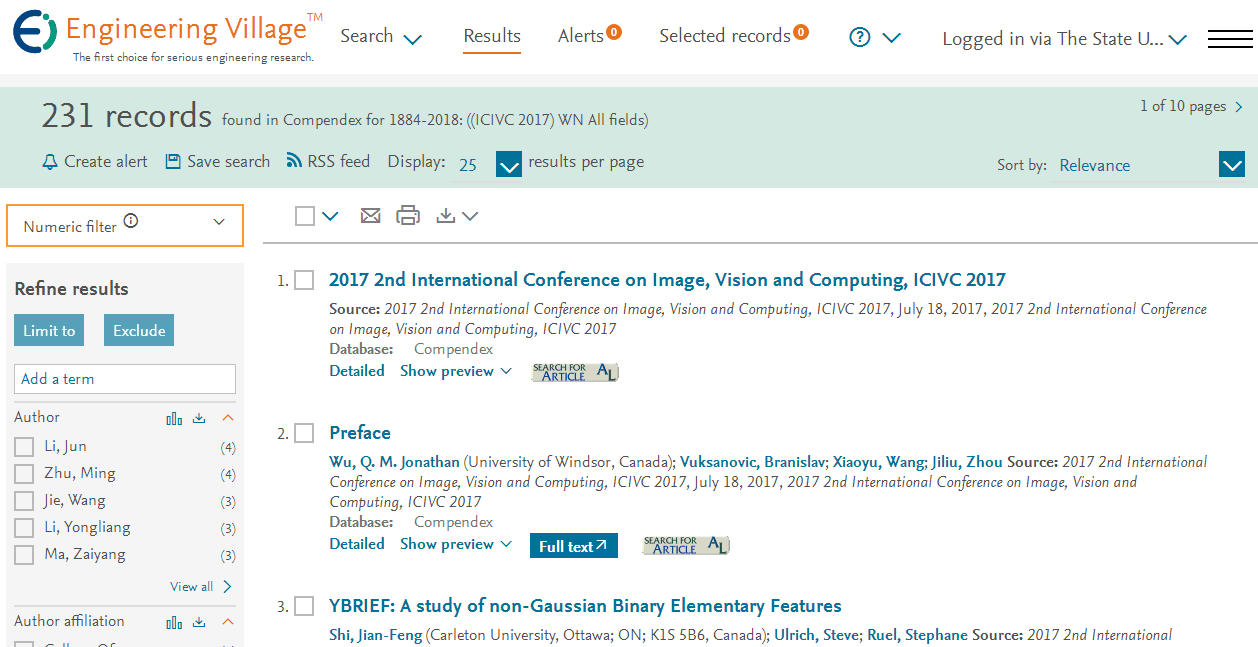Screen dimensions: 1258x647
Task: Click the Numeric filter info icon
Action: [x=131, y=222]
